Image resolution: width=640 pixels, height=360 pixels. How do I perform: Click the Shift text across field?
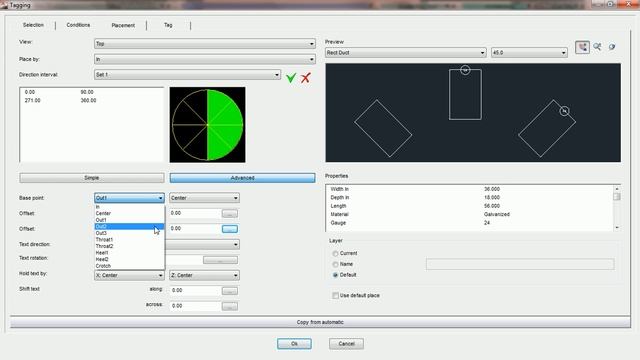tap(195, 306)
